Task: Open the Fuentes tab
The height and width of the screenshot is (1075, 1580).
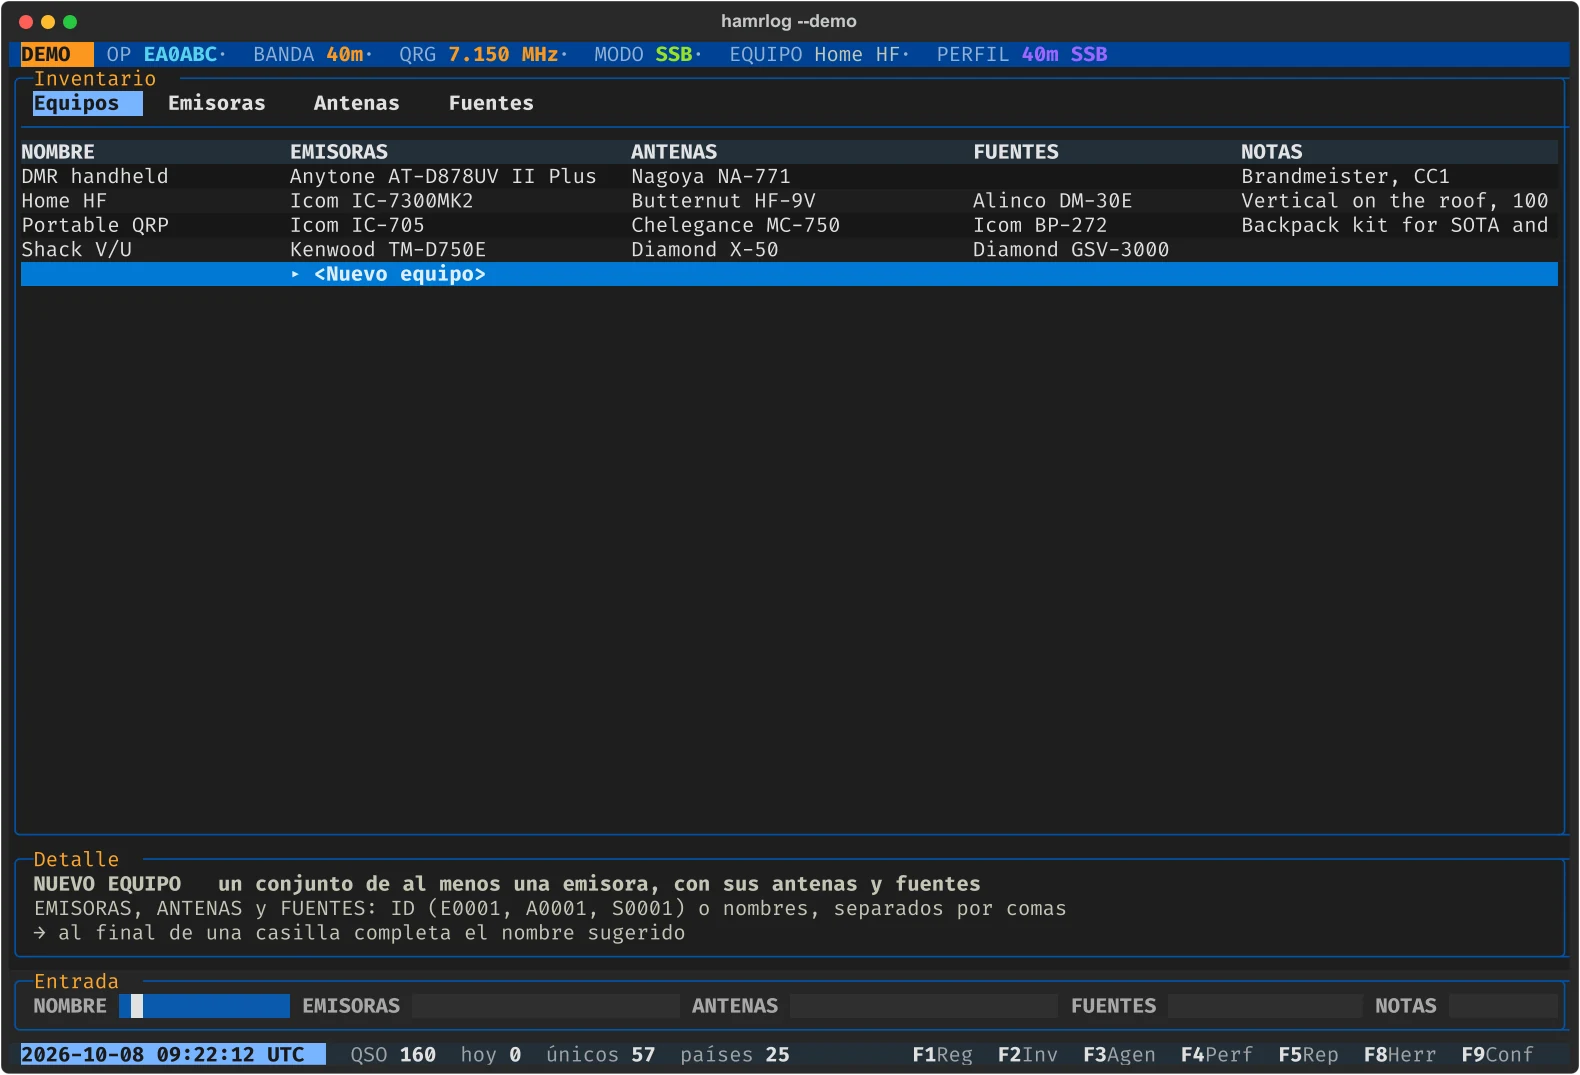Action: (491, 103)
